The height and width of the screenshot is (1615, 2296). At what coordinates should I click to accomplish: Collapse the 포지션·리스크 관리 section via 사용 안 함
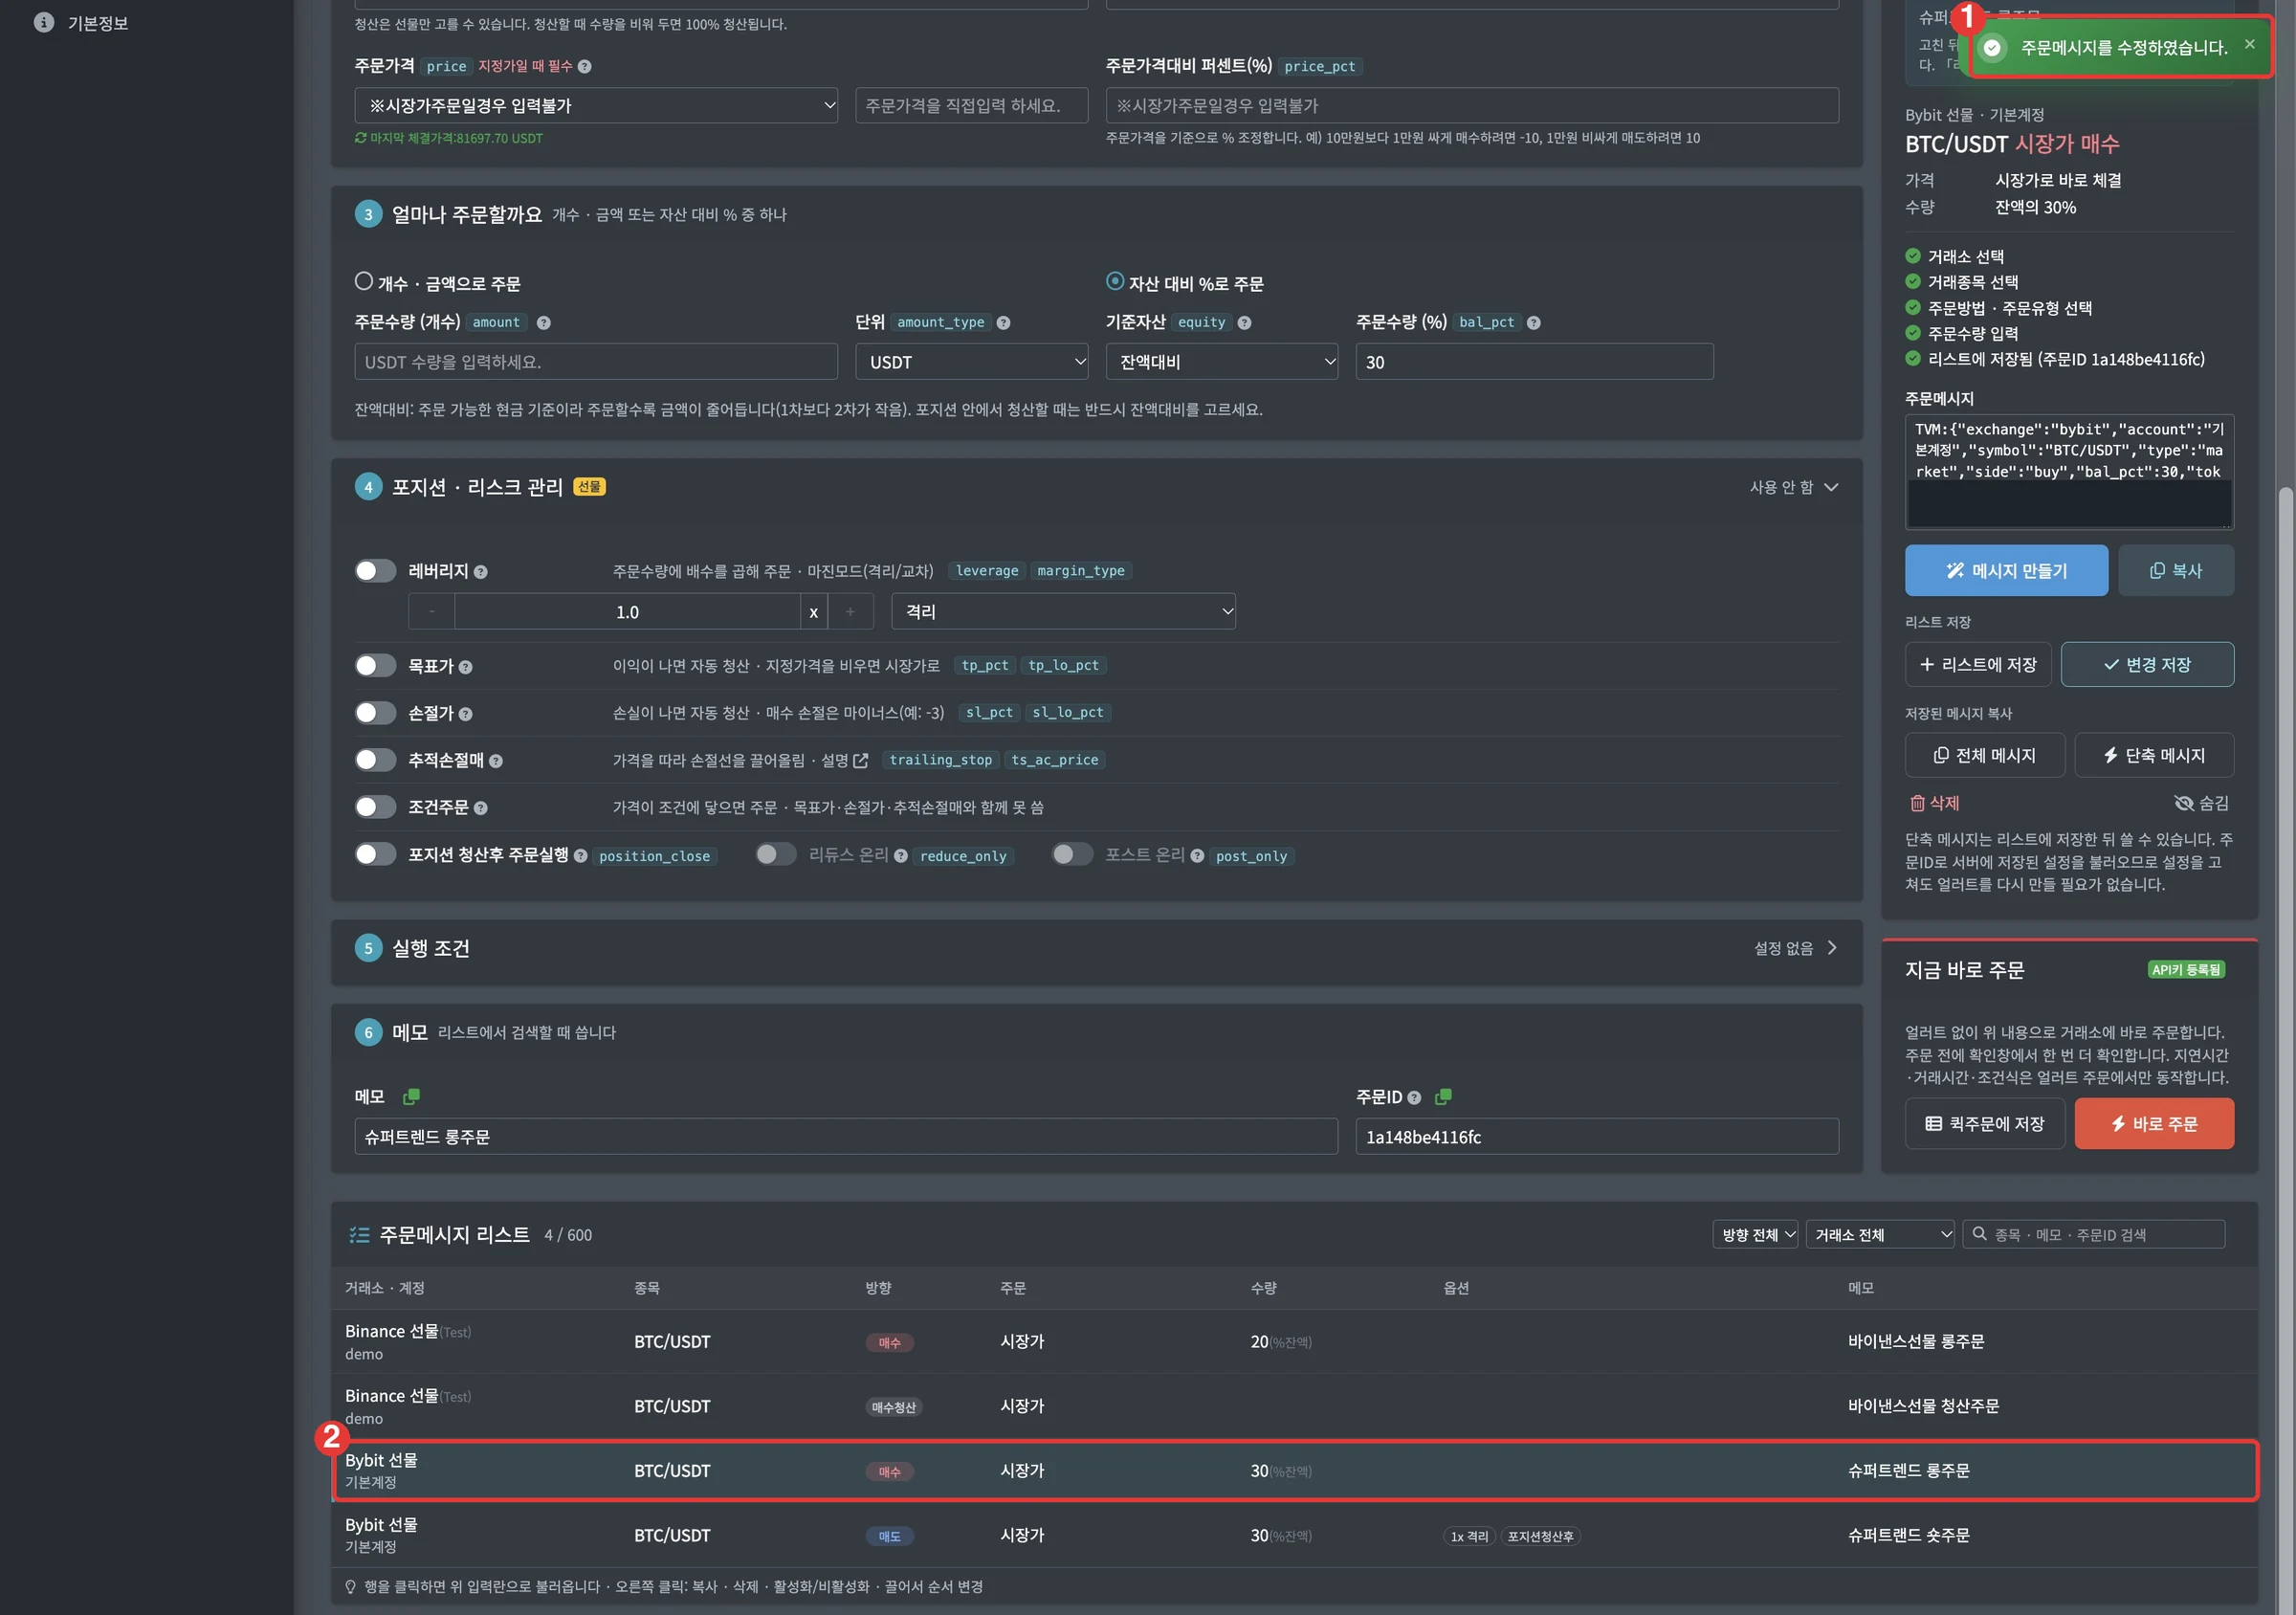1793,487
